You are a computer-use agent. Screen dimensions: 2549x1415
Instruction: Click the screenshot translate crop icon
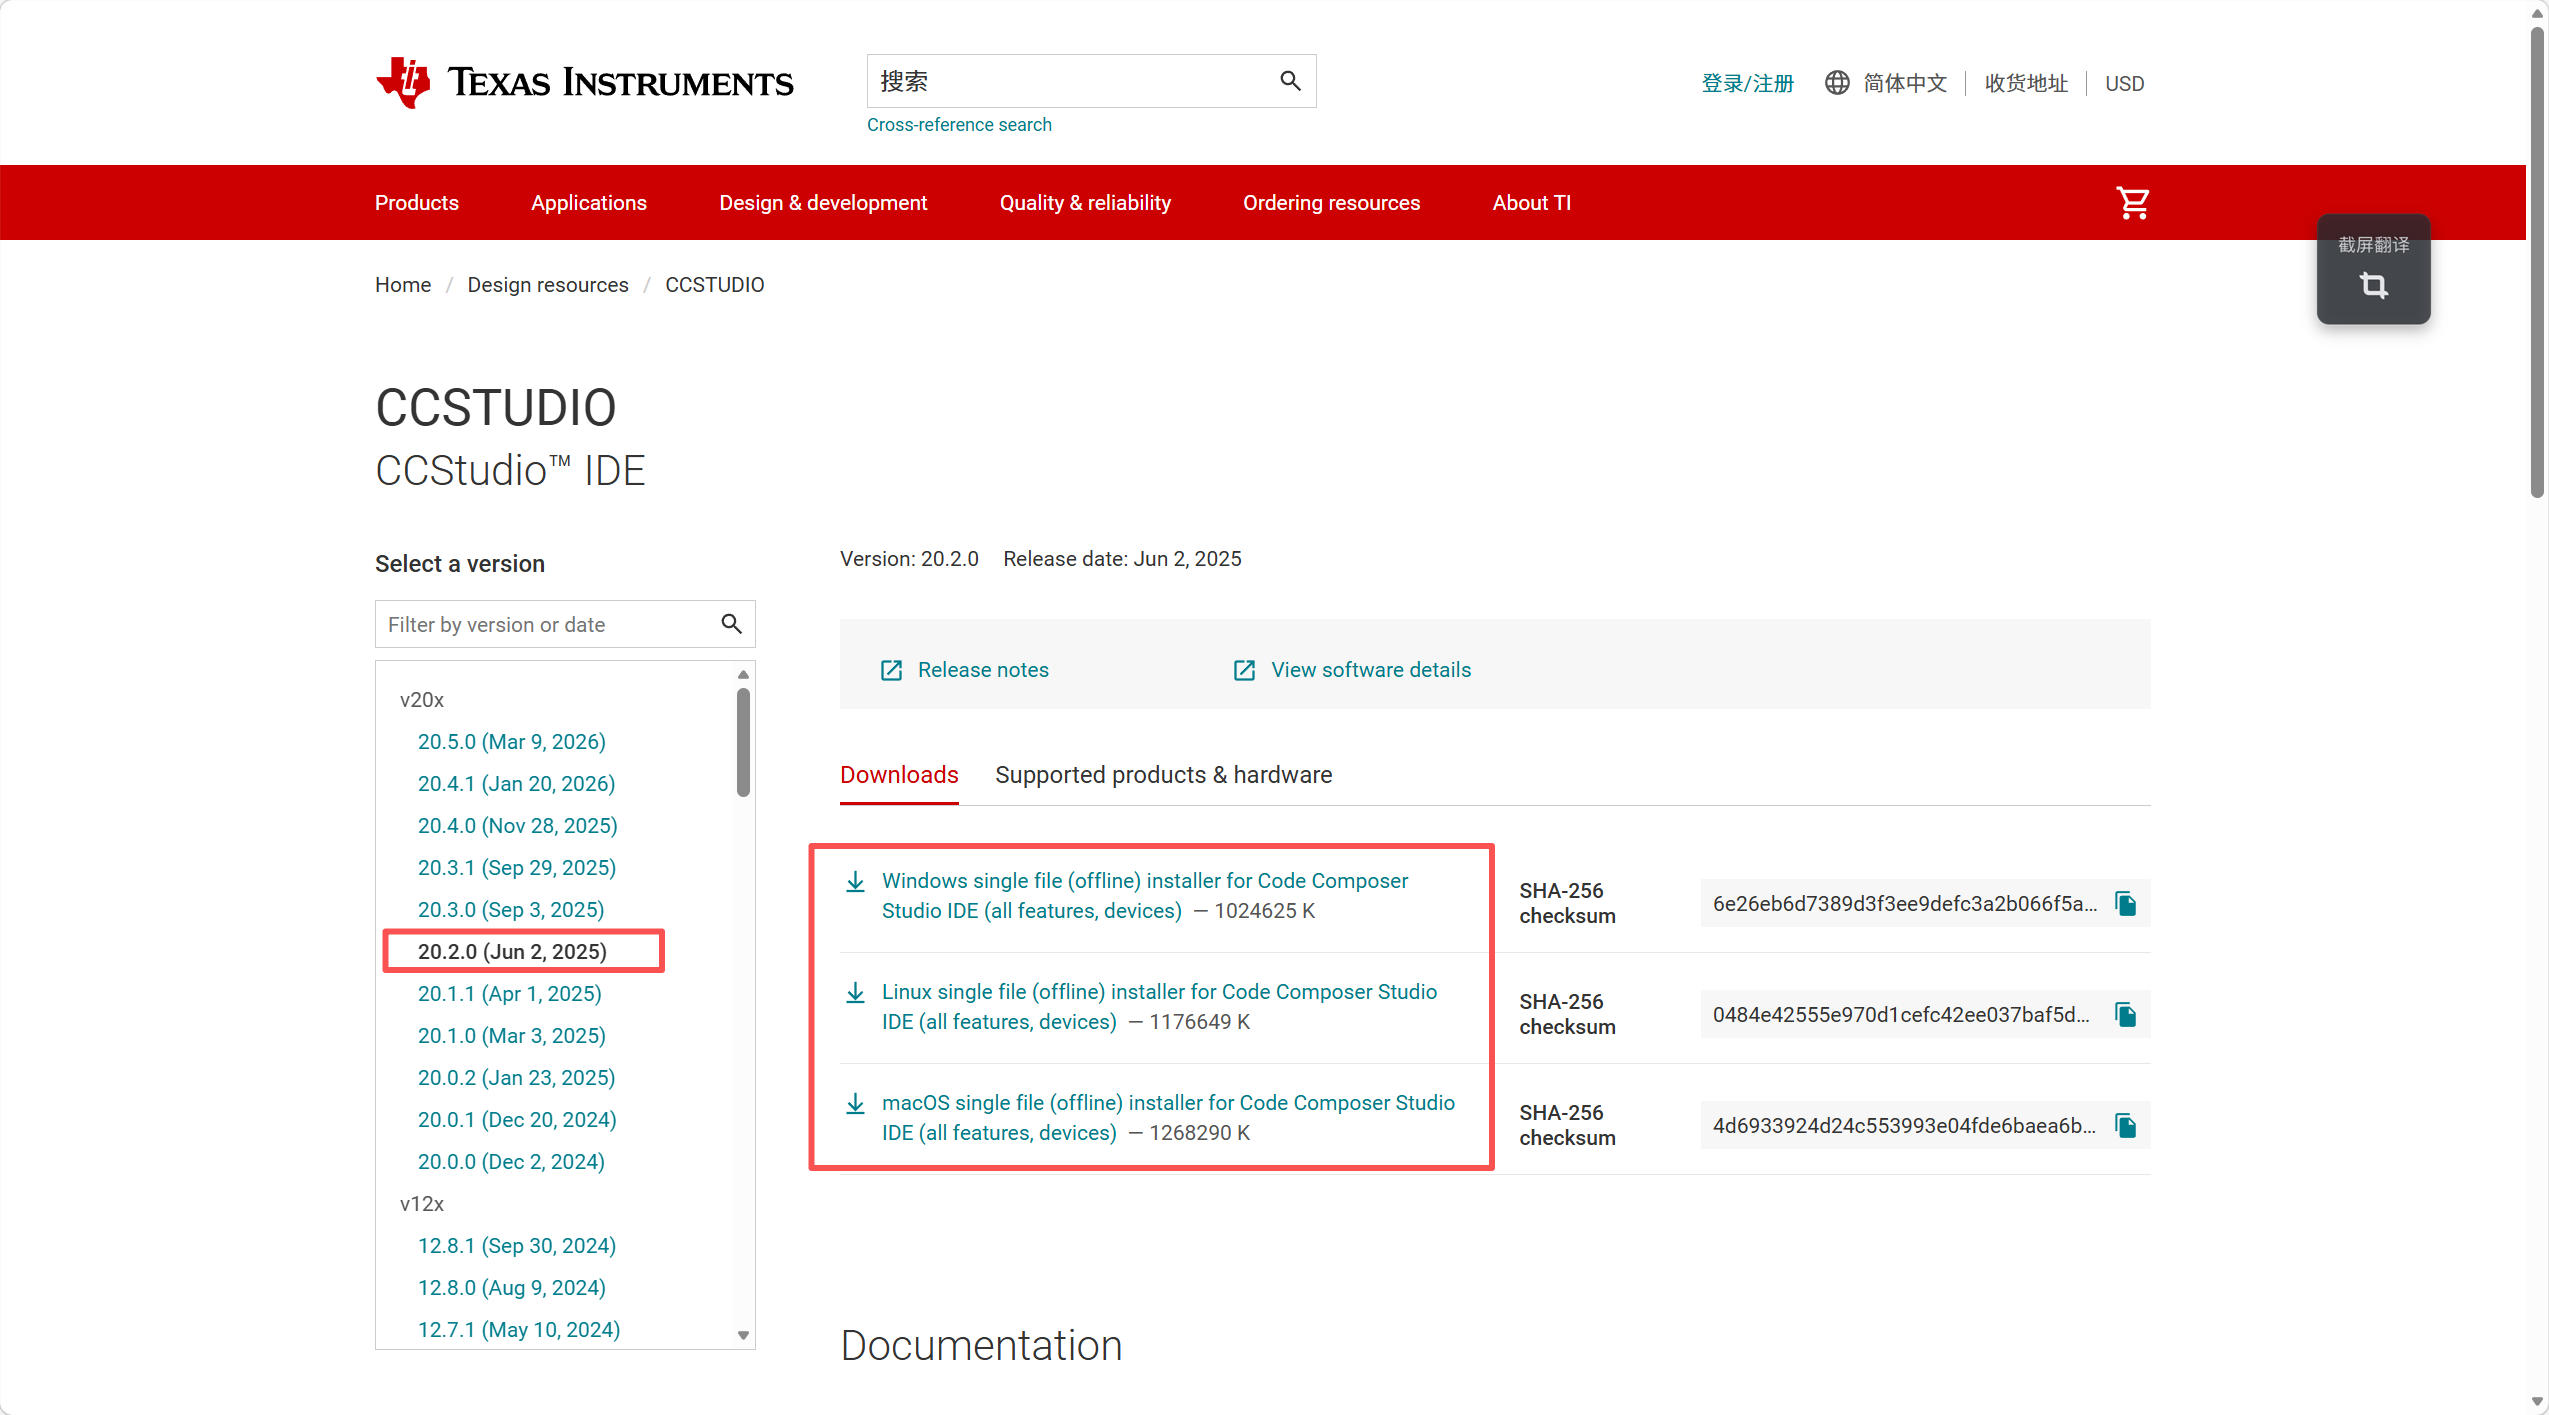pos(2373,286)
